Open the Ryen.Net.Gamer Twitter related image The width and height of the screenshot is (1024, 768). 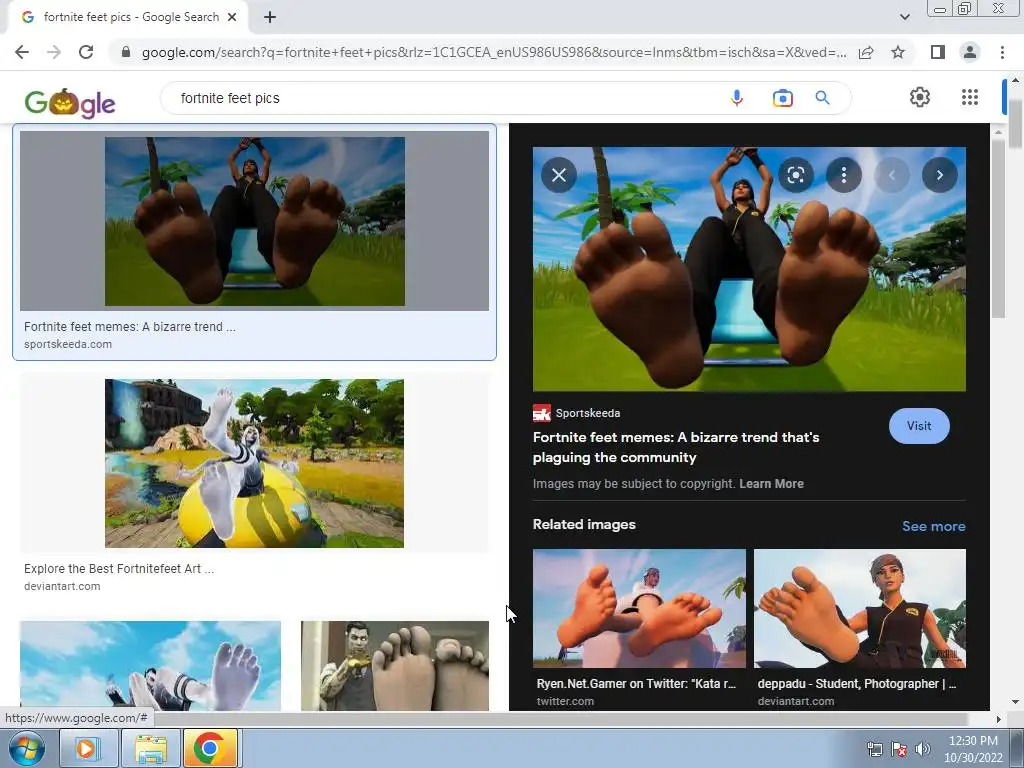pos(639,609)
